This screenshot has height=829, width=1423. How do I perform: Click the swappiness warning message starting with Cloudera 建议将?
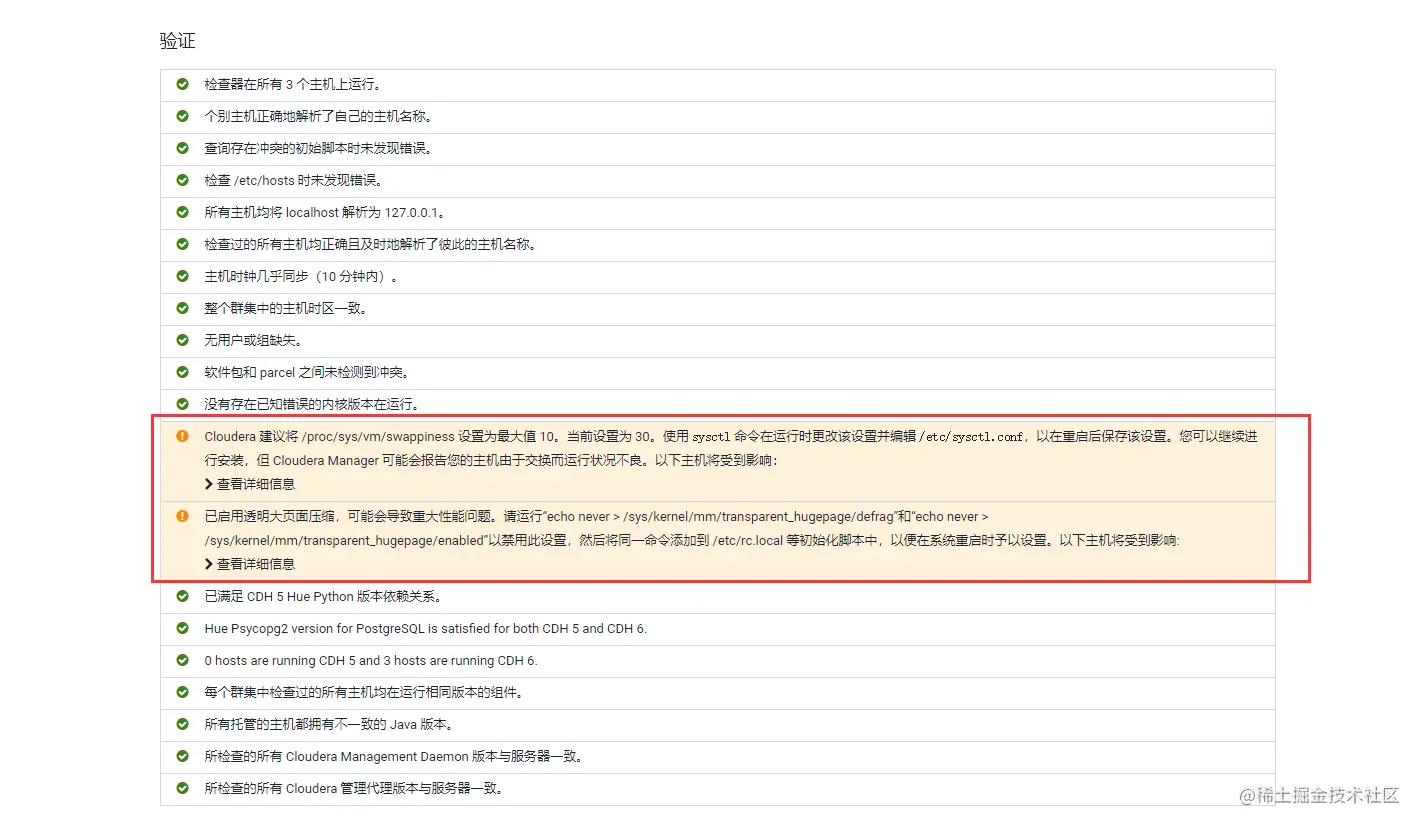pos(731,449)
